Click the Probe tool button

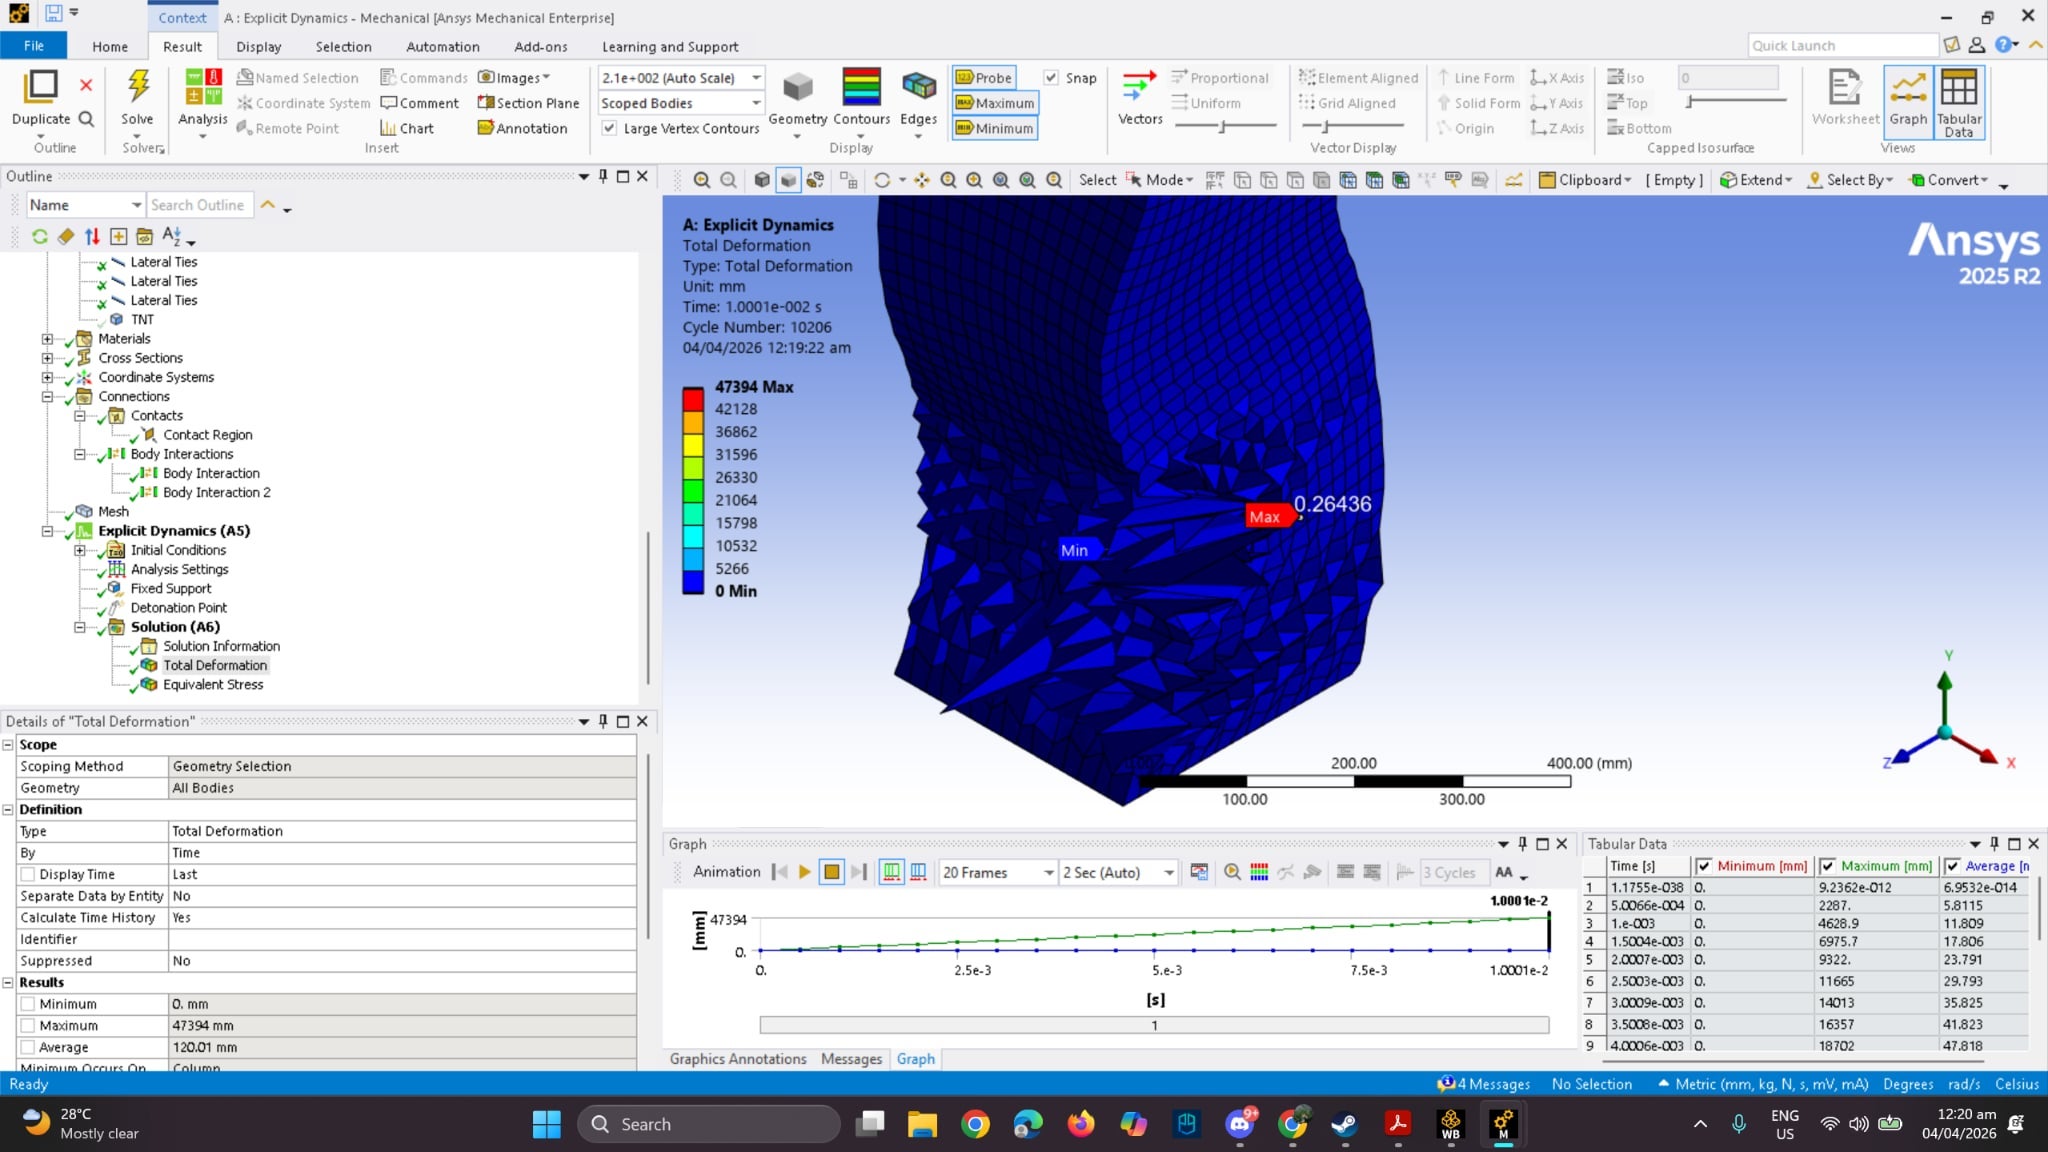coord(984,78)
